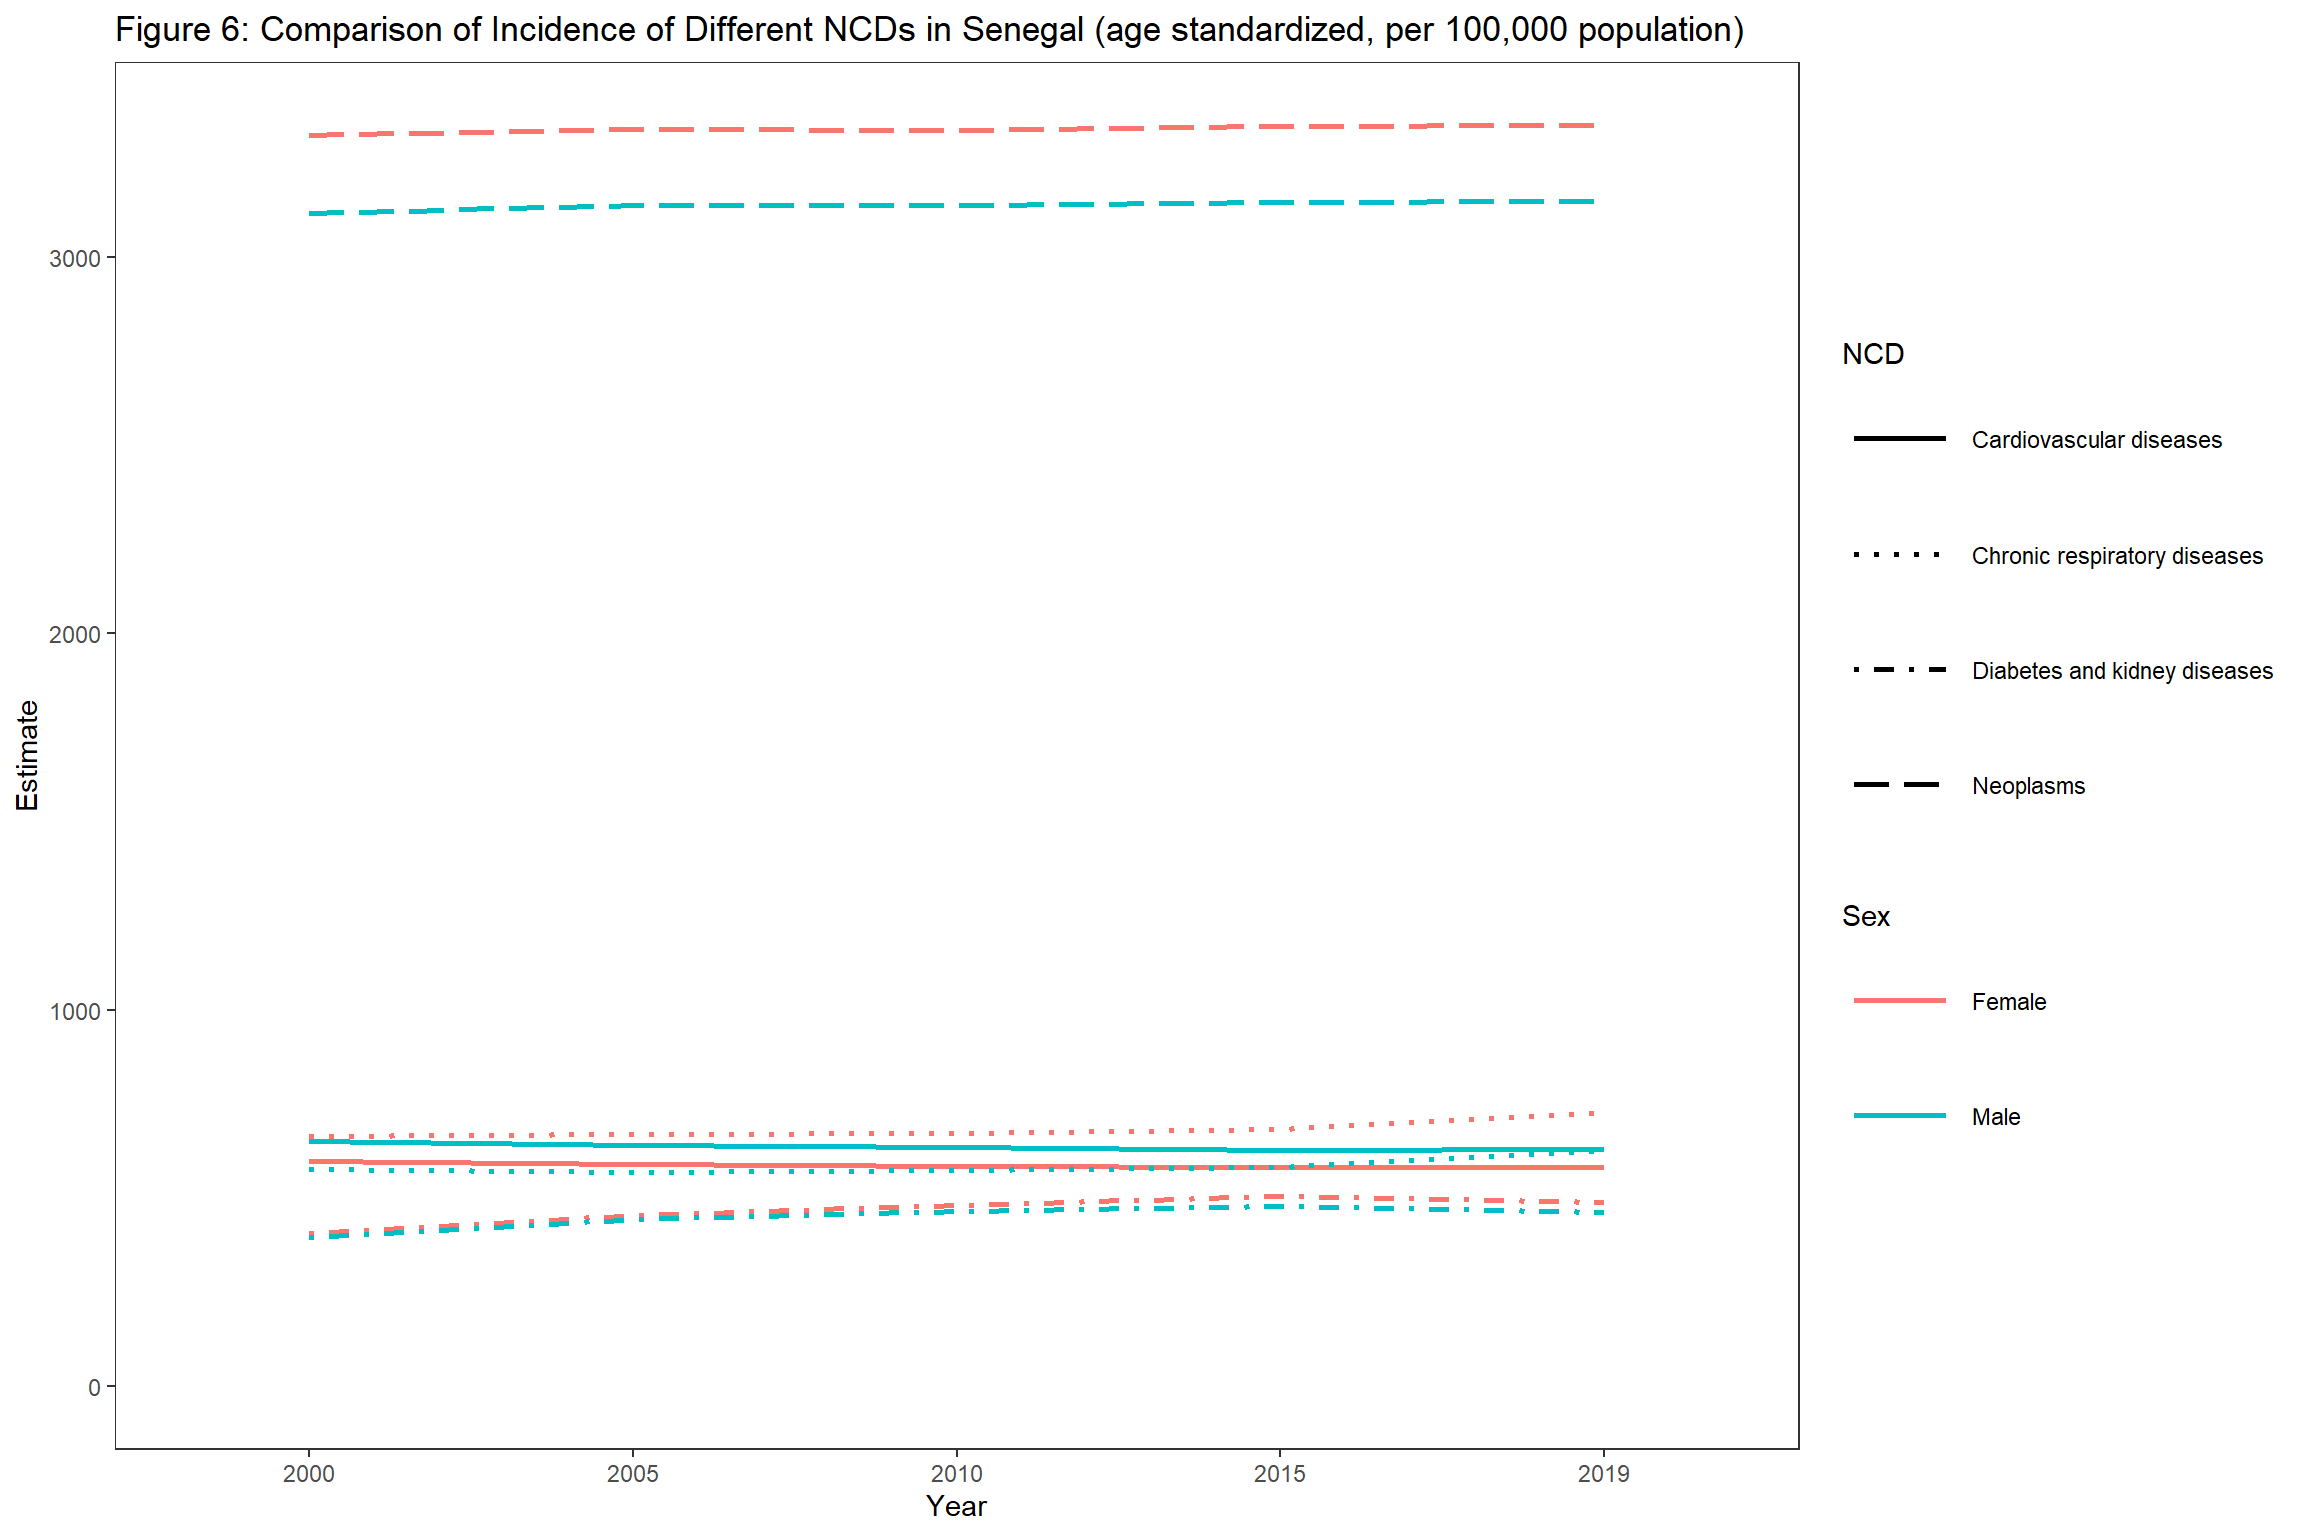This screenshot has width=2304, height=1536.
Task: Click the Estimate y-axis label
Action: coord(27,755)
